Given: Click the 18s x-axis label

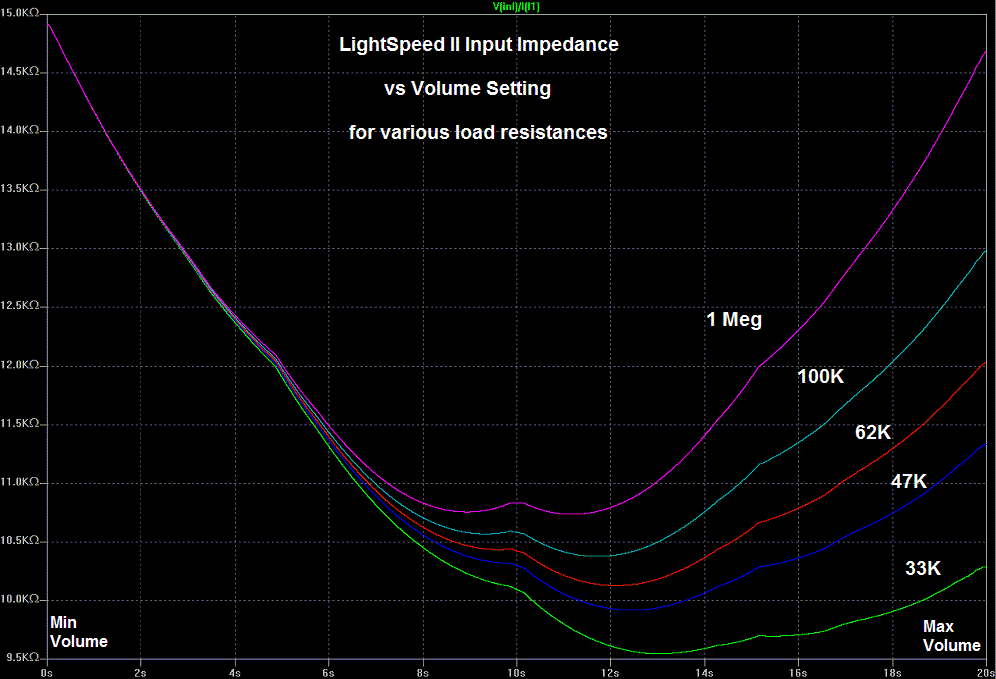Looking at the screenshot, I should [892, 673].
